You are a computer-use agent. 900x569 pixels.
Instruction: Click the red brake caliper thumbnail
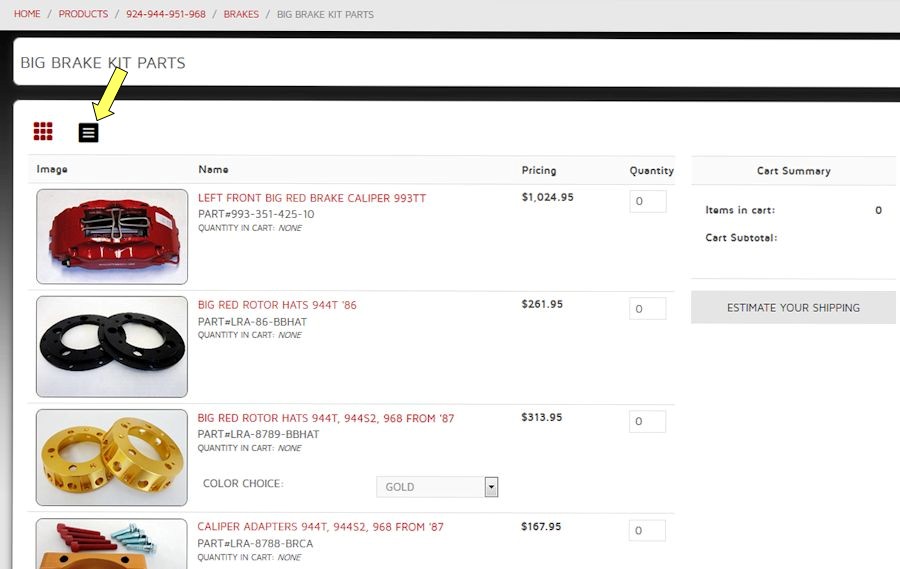[x=112, y=237]
